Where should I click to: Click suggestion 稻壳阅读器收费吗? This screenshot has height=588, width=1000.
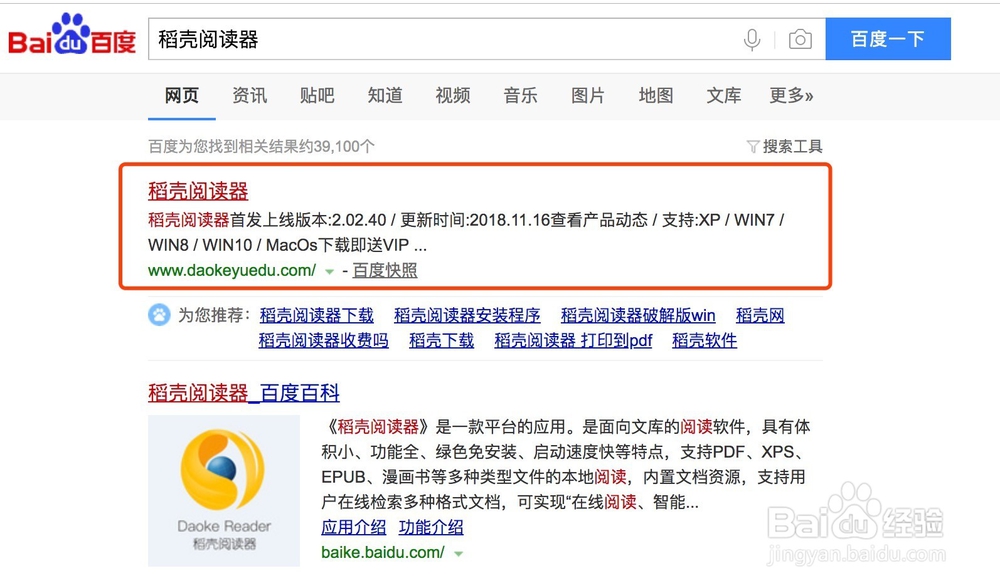click(x=323, y=341)
